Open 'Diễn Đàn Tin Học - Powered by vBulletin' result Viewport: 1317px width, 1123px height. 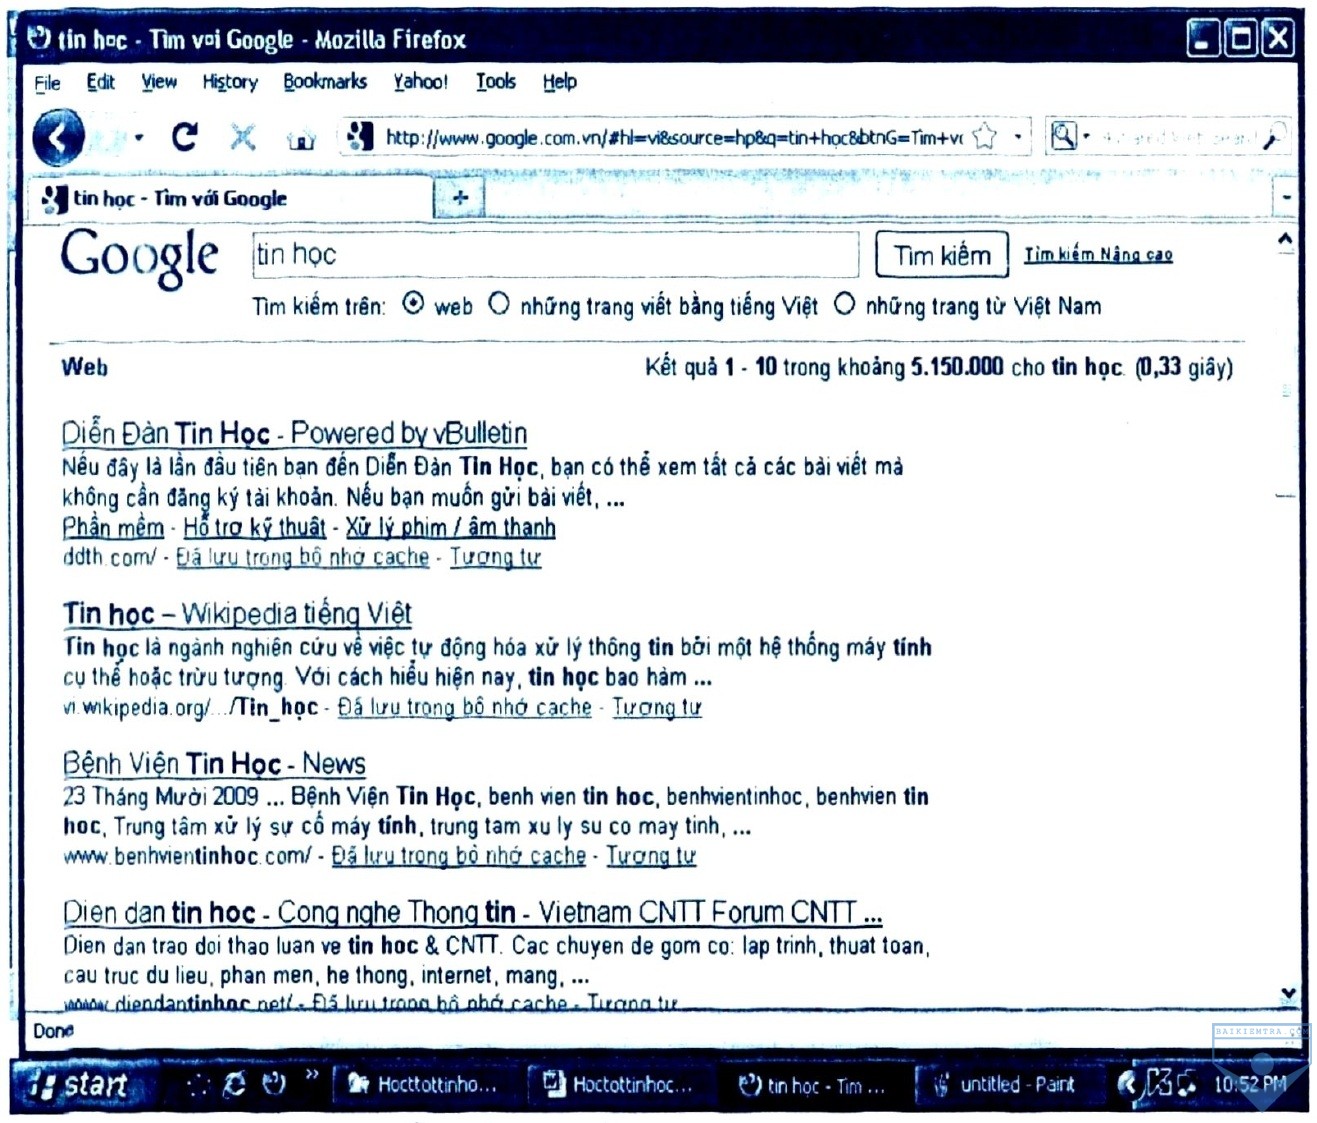294,434
